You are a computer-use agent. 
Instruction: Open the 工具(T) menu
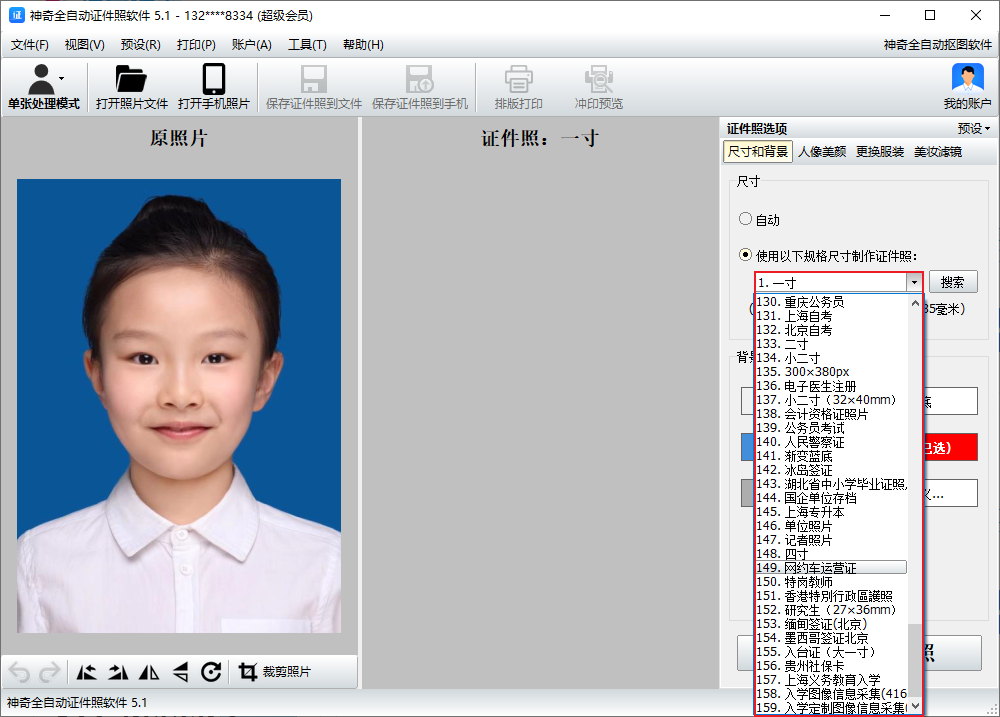(307, 45)
